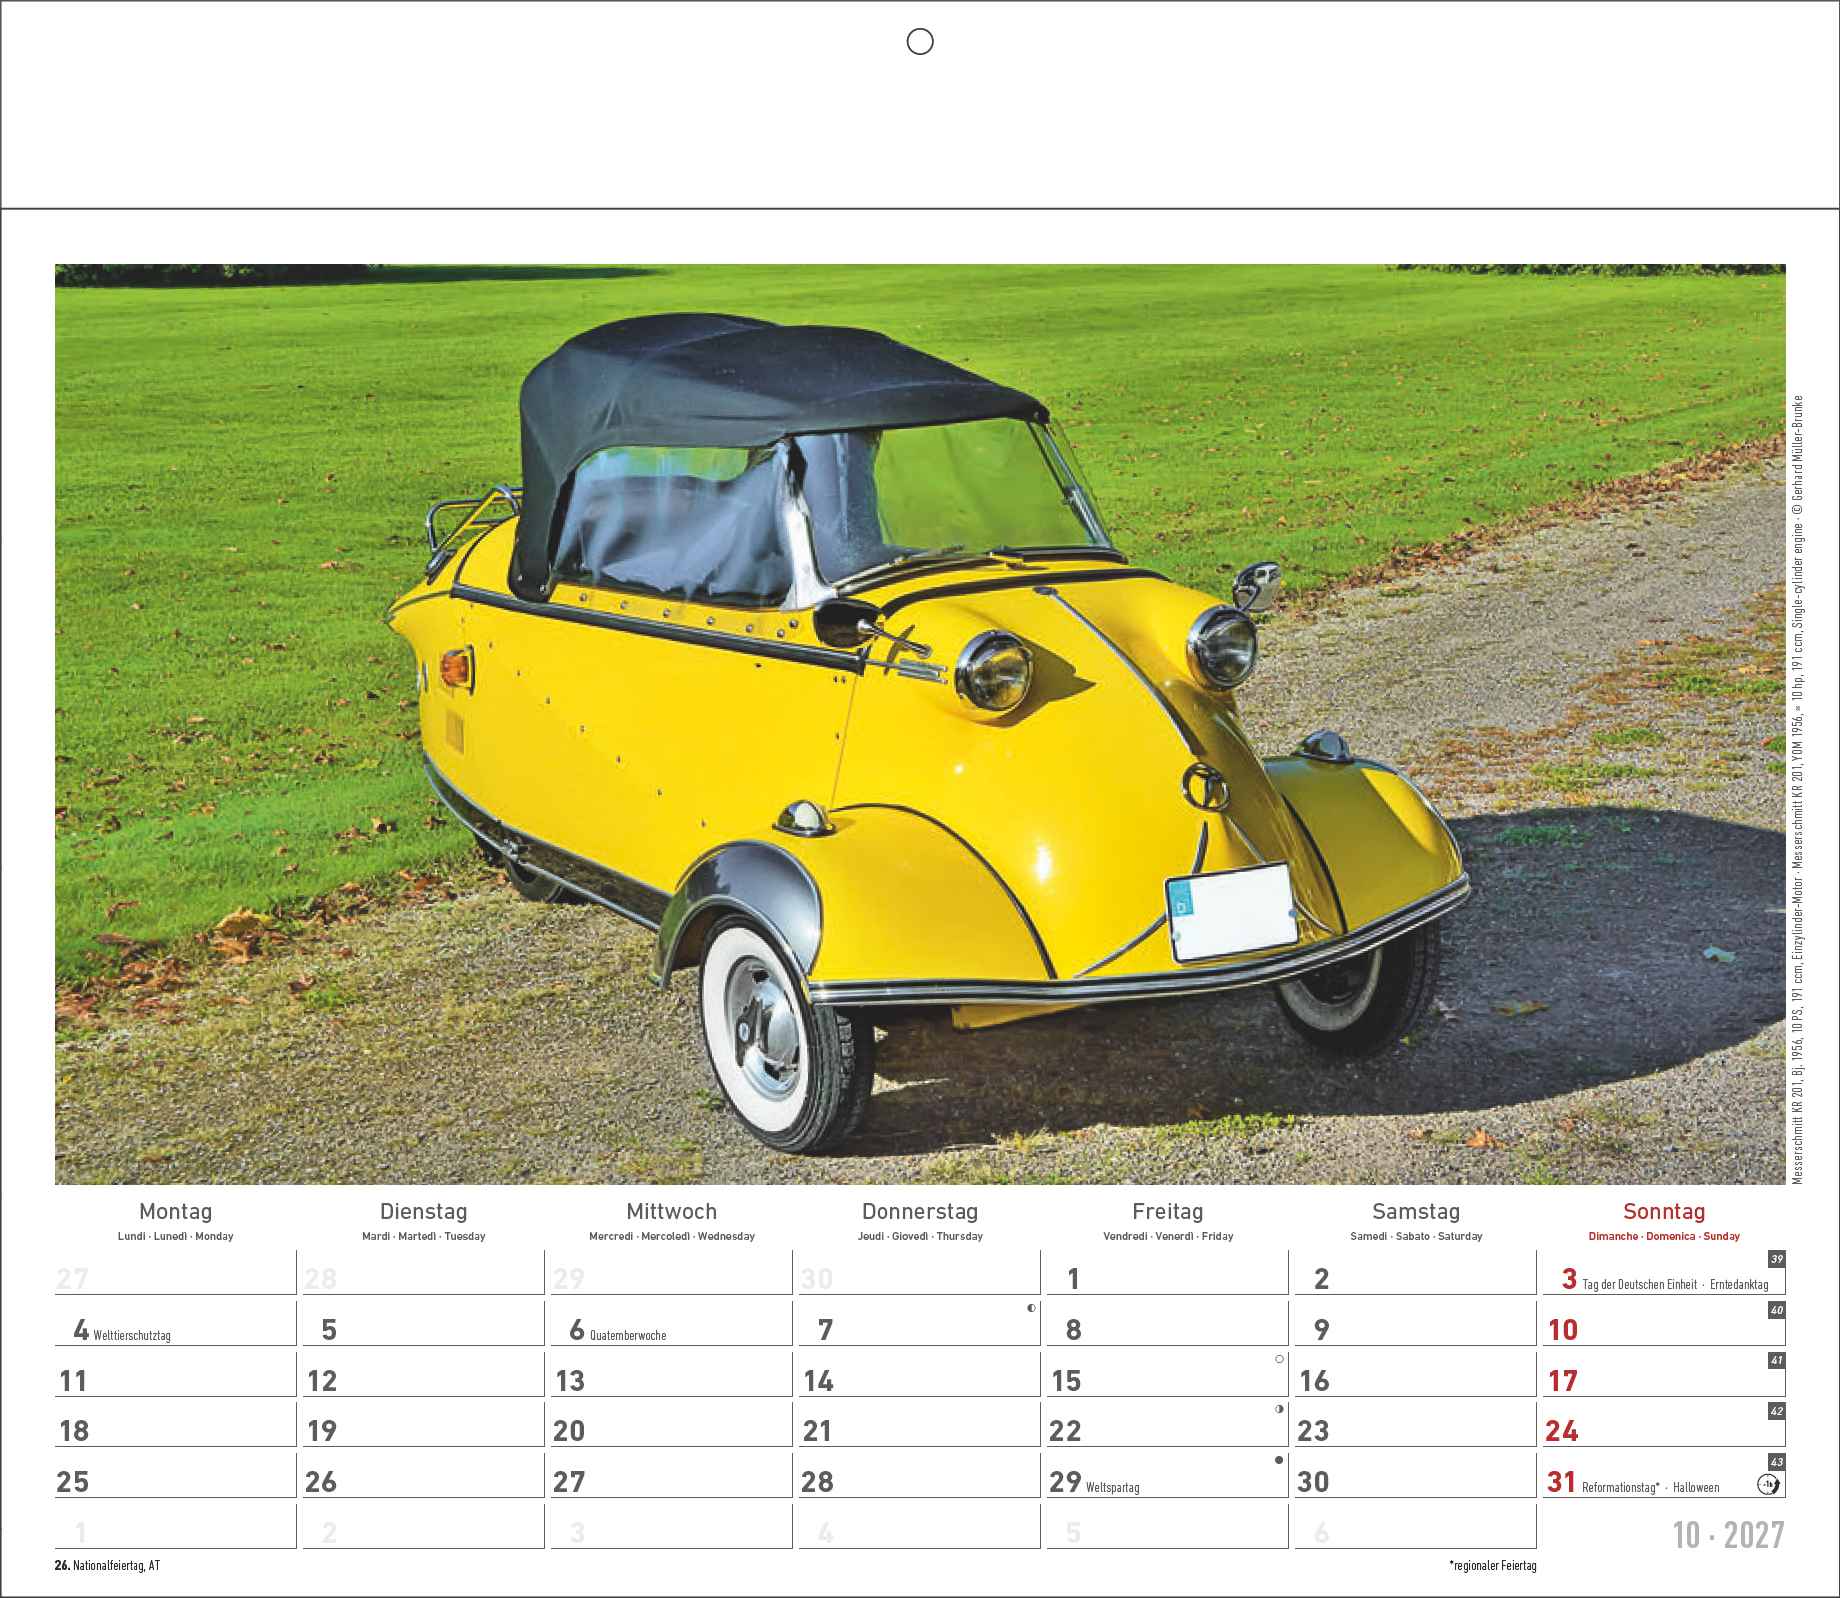Viewport: 1840px width, 1598px height.
Task: Select Saturday date 9
Action: coord(1321,1330)
